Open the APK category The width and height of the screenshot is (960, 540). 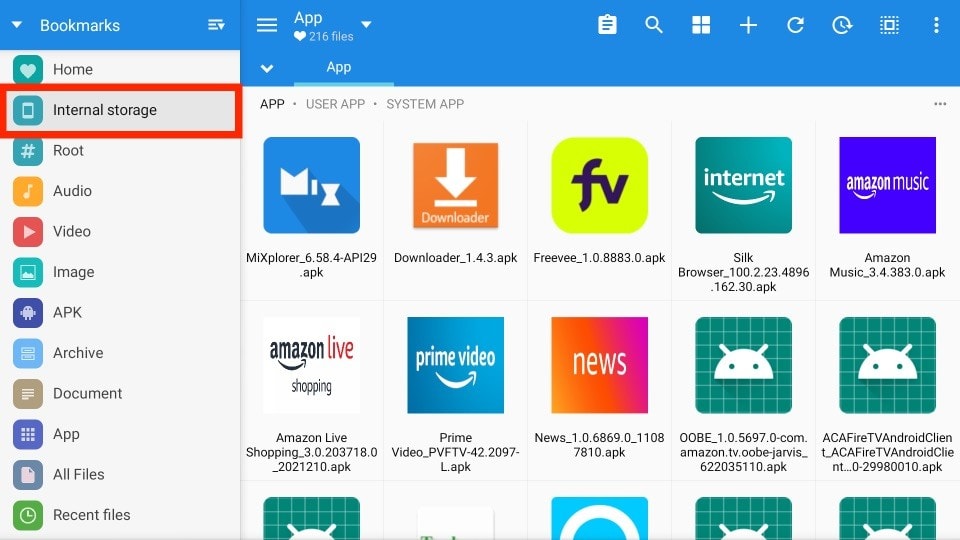point(120,312)
